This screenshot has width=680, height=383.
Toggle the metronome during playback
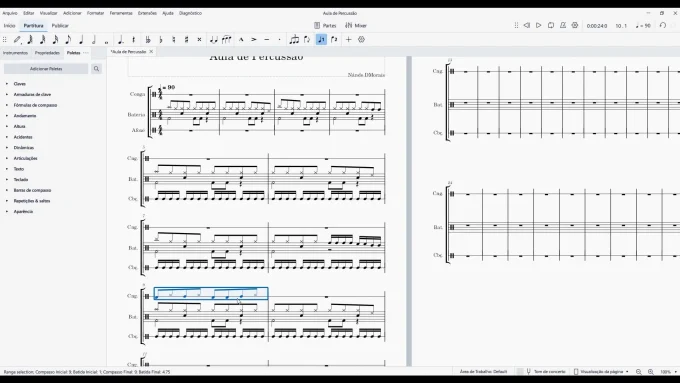click(x=562, y=26)
